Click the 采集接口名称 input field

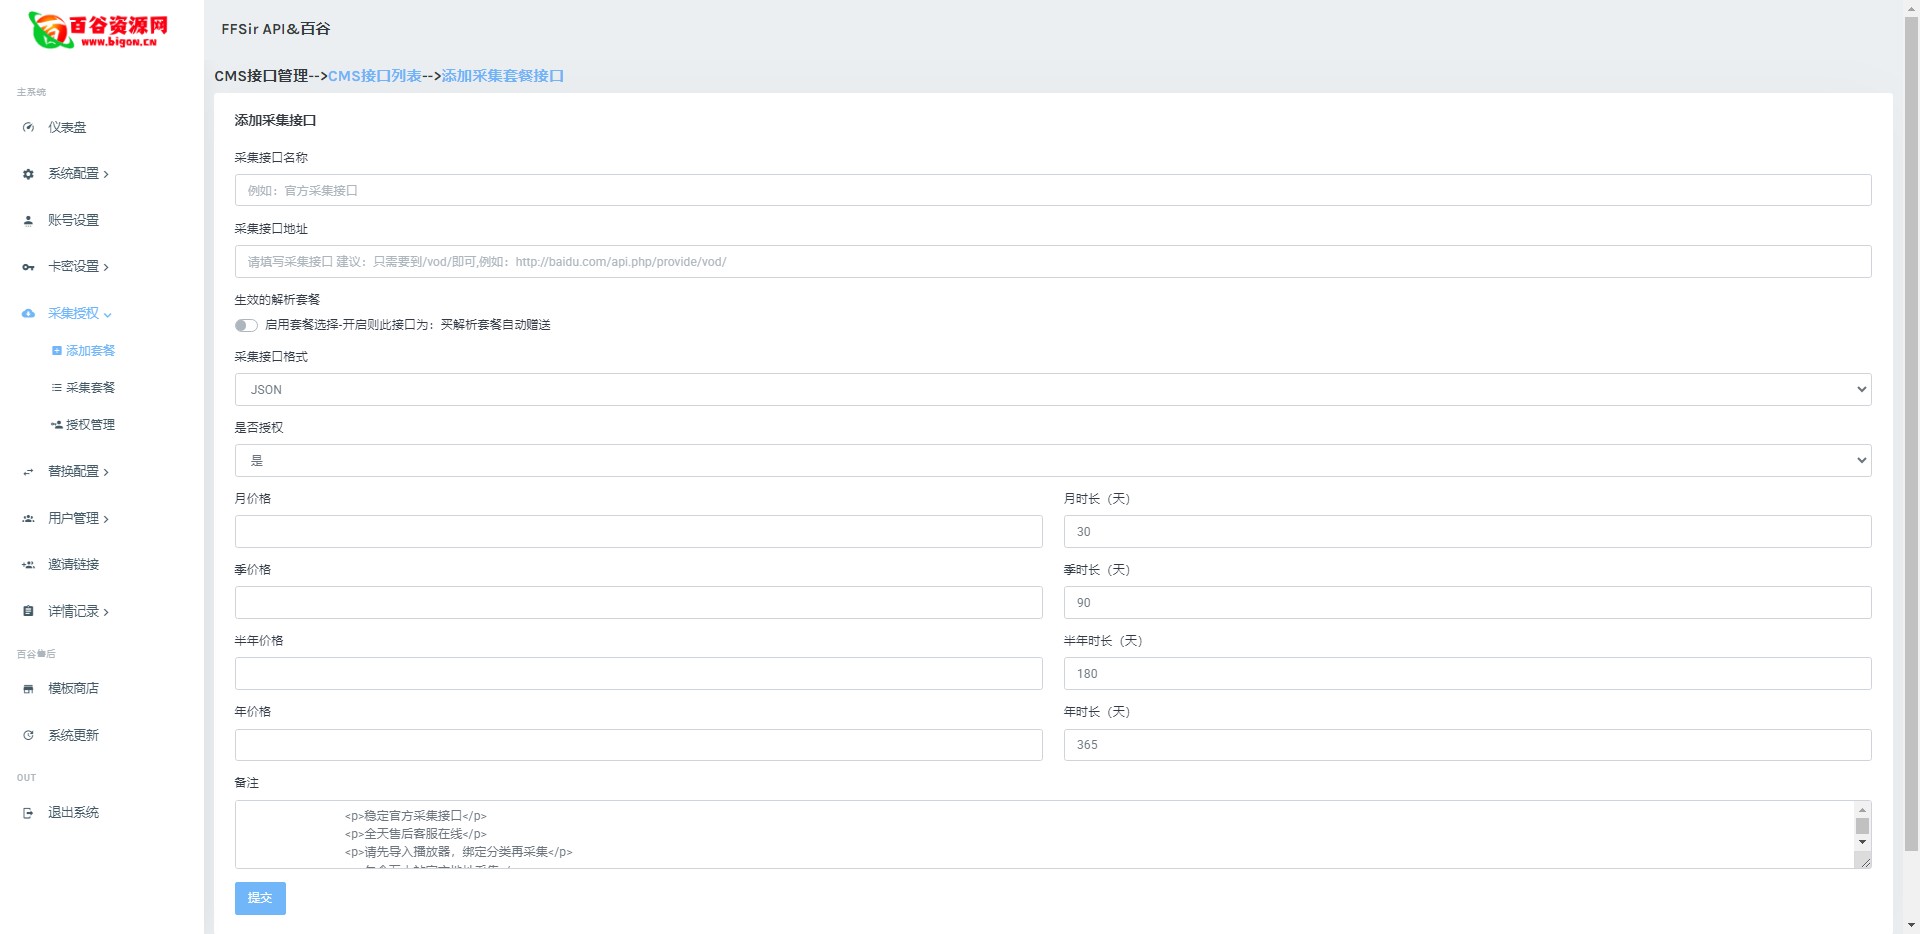(x=1052, y=191)
